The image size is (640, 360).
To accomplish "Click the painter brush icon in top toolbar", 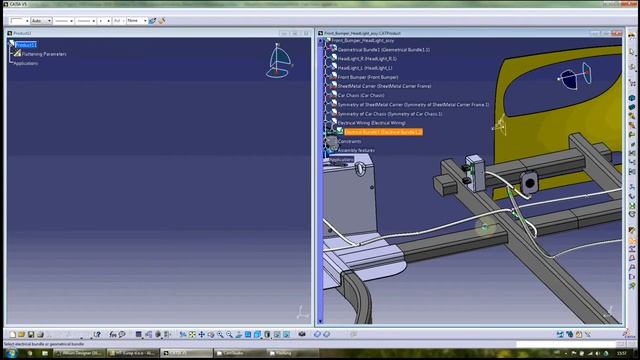I will (162, 20).
